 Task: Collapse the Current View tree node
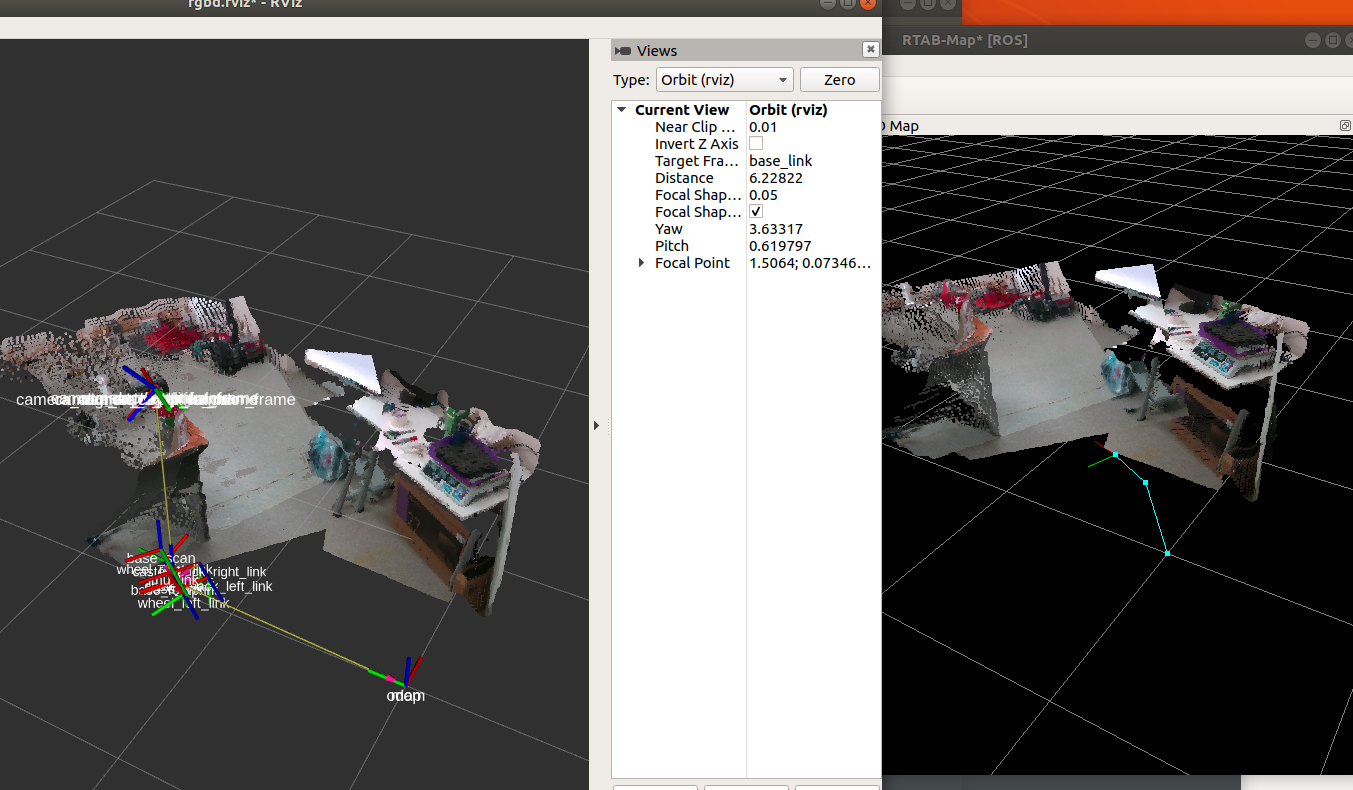(x=621, y=110)
